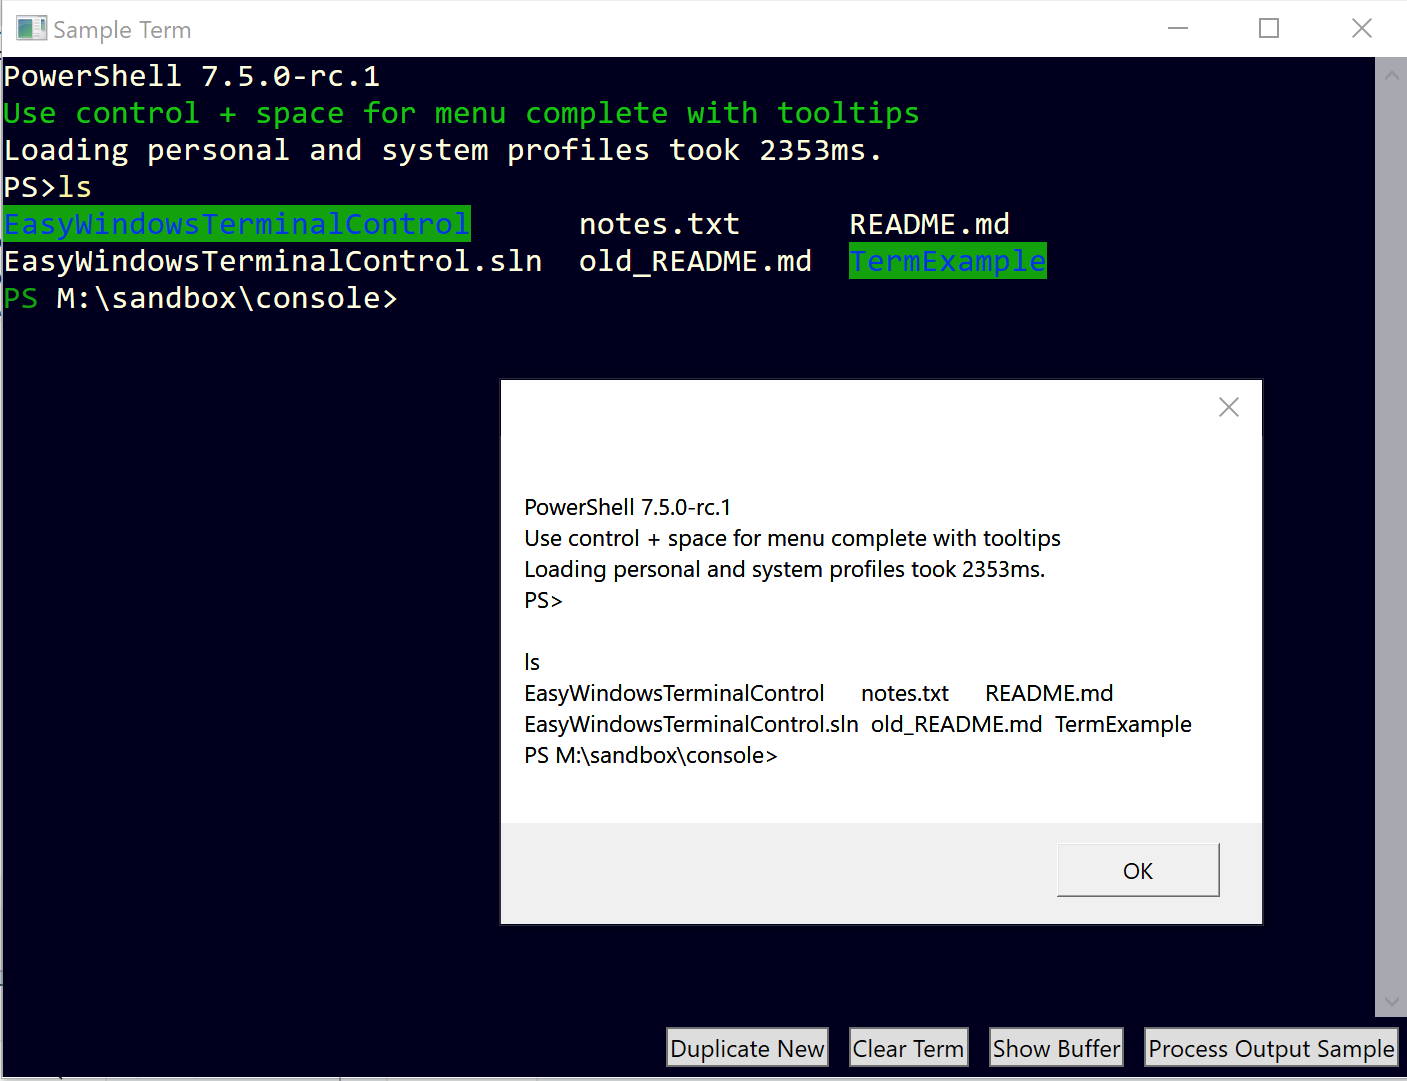Click 'took 2353ms' line in dialog
The height and width of the screenshot is (1081, 1407).
pos(785,569)
